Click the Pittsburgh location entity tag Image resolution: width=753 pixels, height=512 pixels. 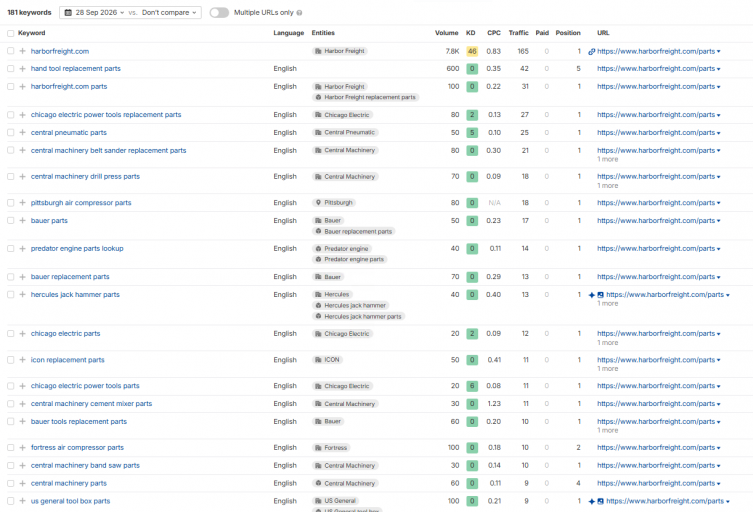[334, 203]
